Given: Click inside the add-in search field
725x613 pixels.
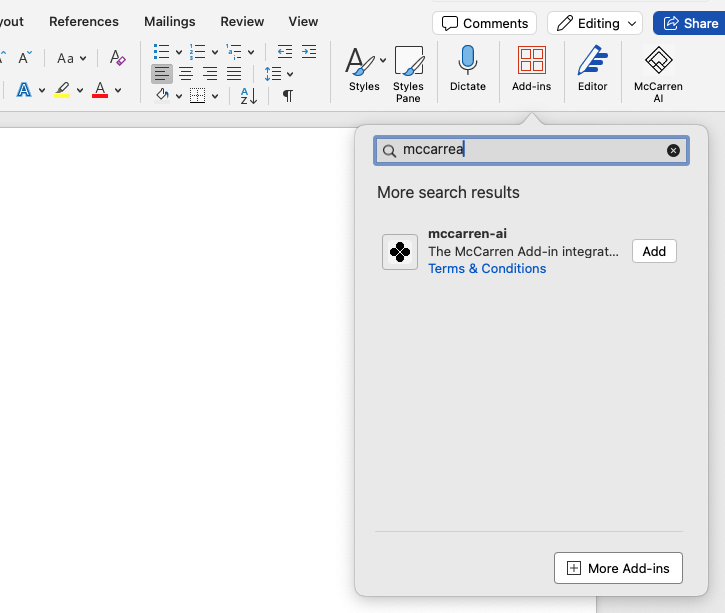Looking at the screenshot, I should pos(531,150).
